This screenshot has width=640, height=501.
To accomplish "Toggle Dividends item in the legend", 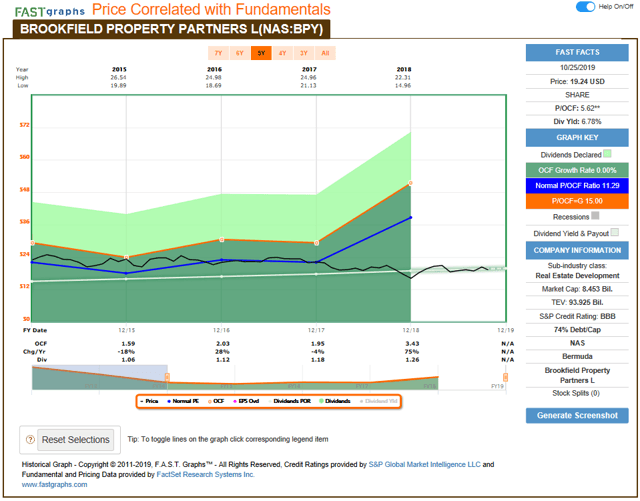I will coord(335,401).
